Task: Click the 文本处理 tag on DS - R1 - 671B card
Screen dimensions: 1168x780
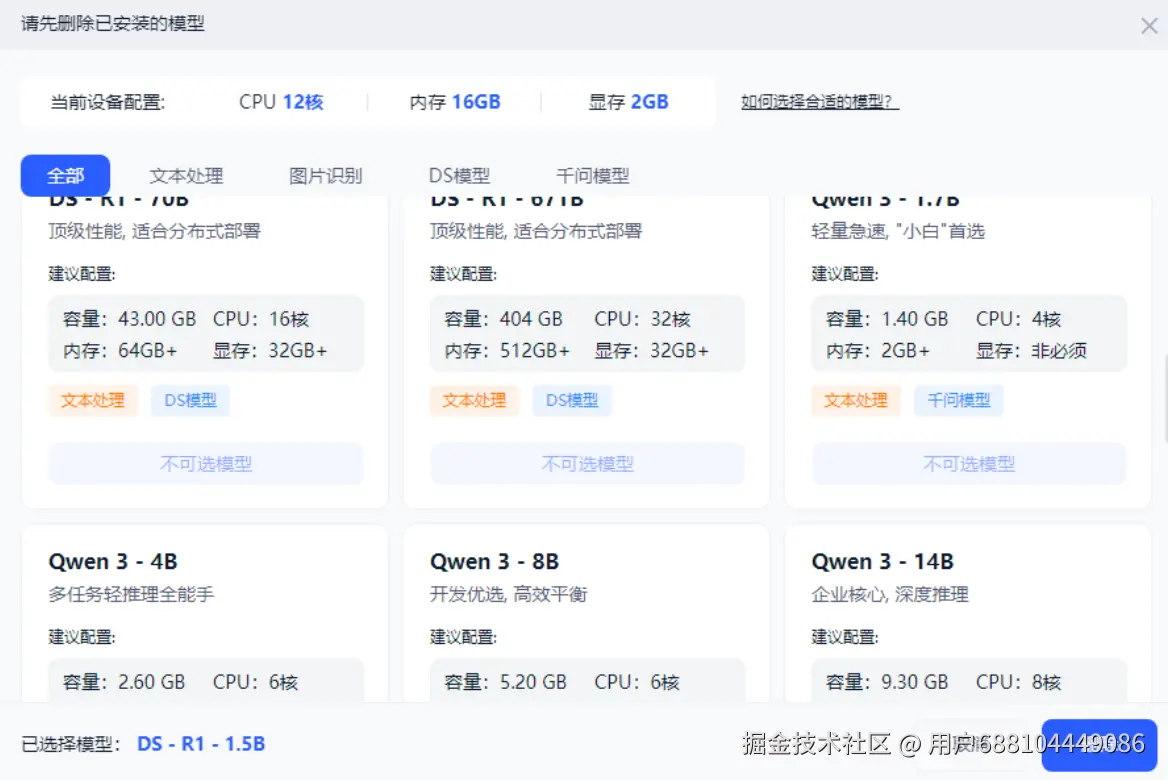Action: pyautogui.click(x=474, y=400)
